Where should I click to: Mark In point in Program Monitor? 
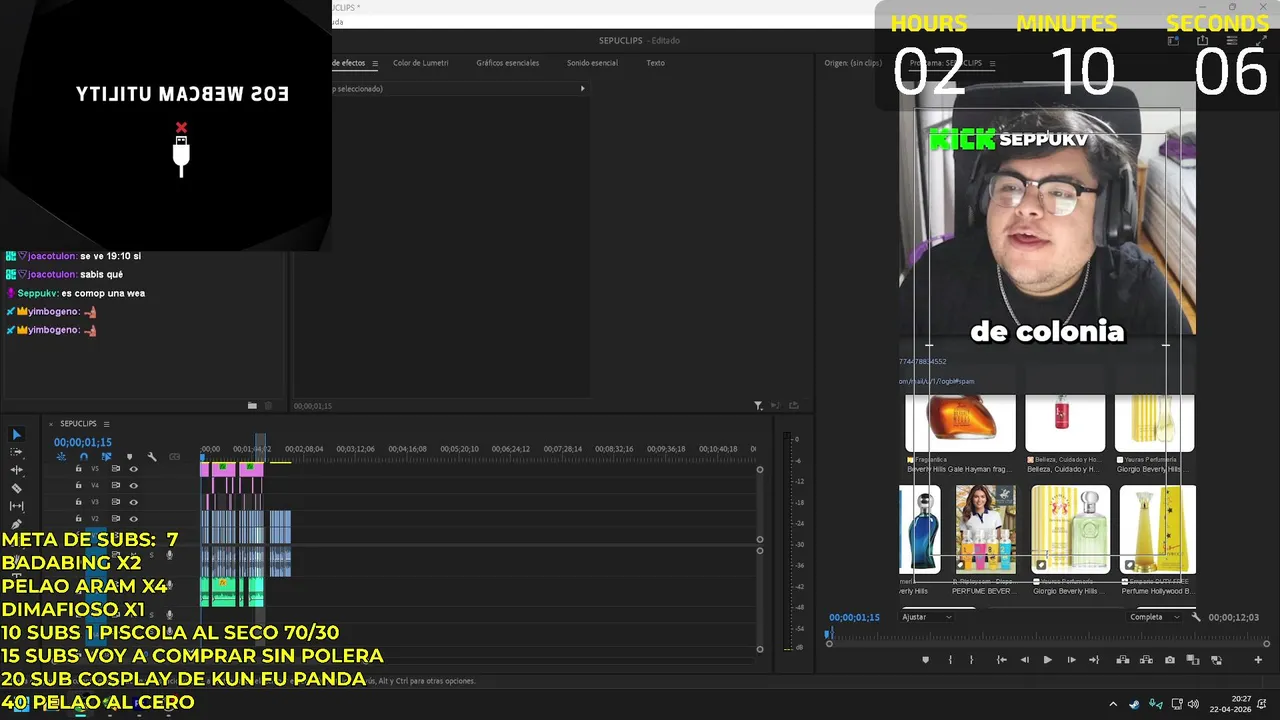(x=950, y=660)
